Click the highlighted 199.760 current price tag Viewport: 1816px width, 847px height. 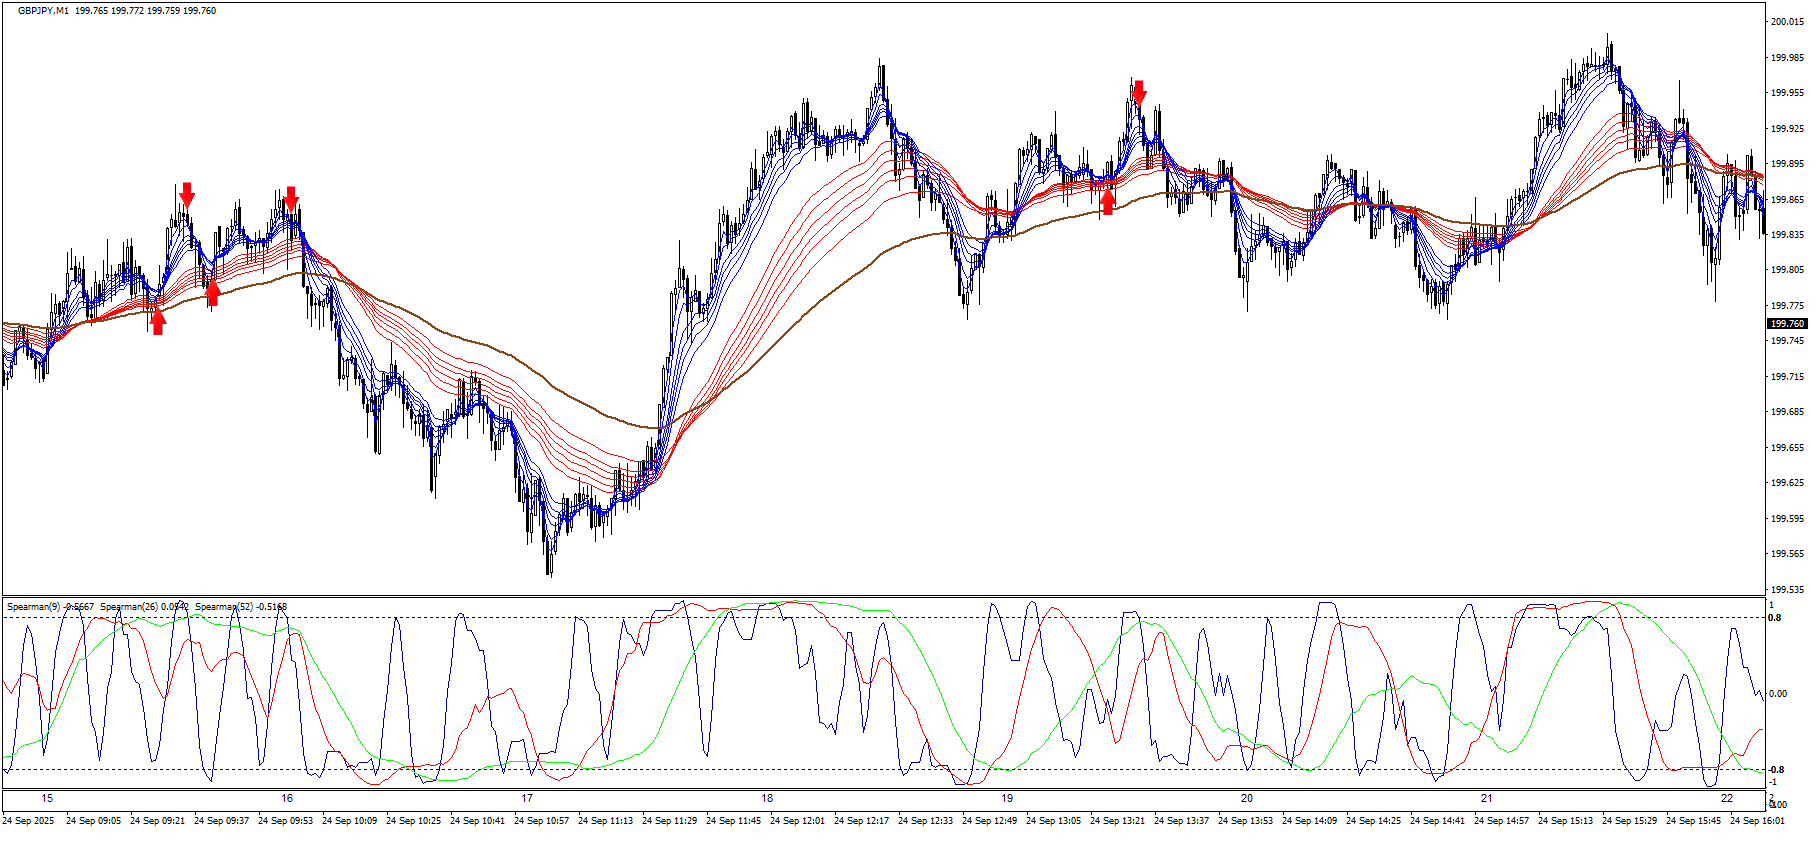coord(1787,324)
